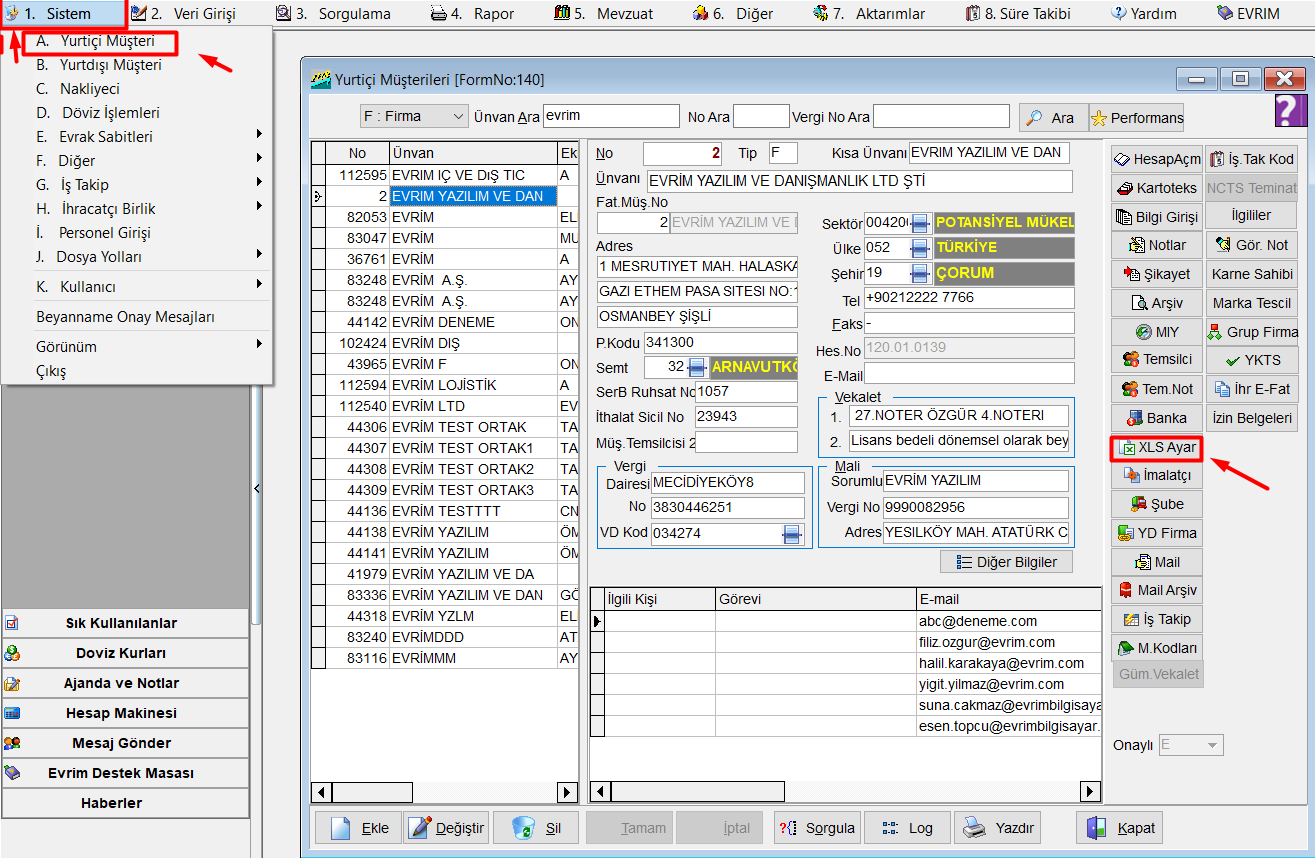Open İş Takip button in side panel
The height and width of the screenshot is (858, 1315).
[1156, 620]
